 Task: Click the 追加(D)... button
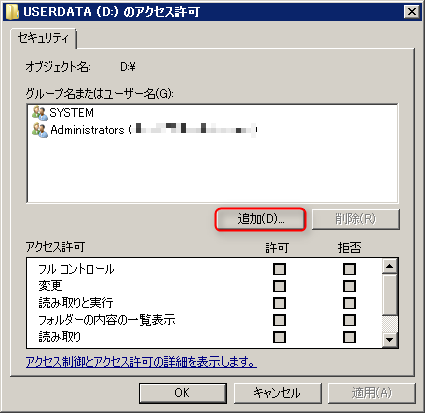[x=260, y=219]
